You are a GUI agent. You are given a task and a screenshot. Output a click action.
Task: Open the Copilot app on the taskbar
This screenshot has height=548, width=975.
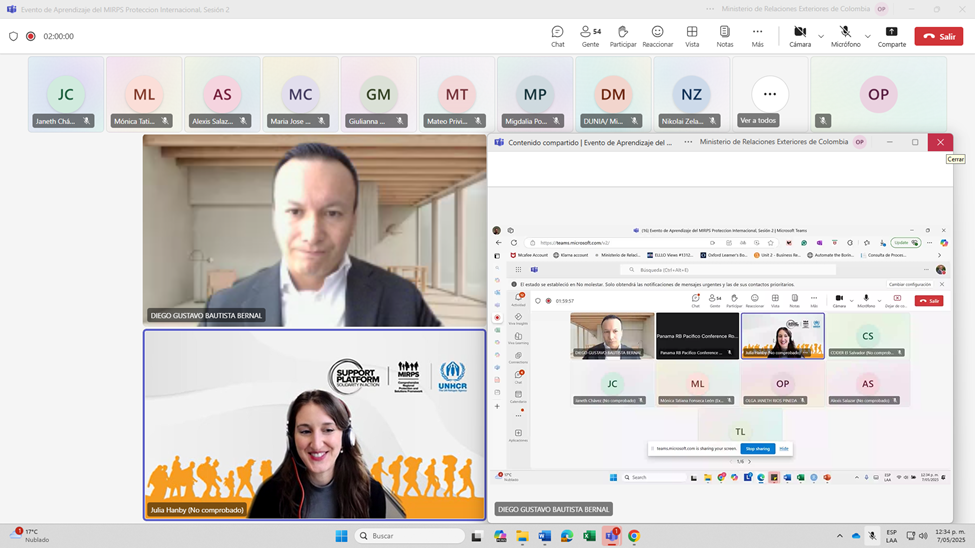click(x=500, y=536)
